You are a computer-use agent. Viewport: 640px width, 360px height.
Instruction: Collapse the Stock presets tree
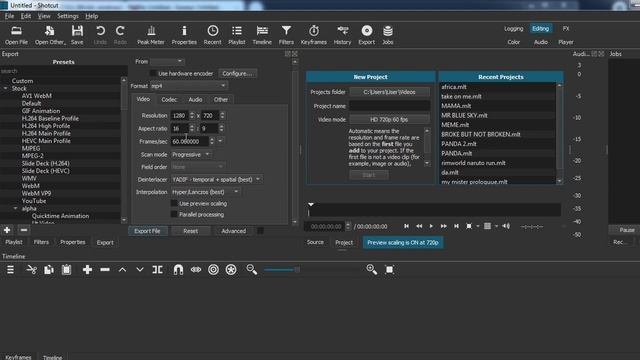(x=6, y=89)
